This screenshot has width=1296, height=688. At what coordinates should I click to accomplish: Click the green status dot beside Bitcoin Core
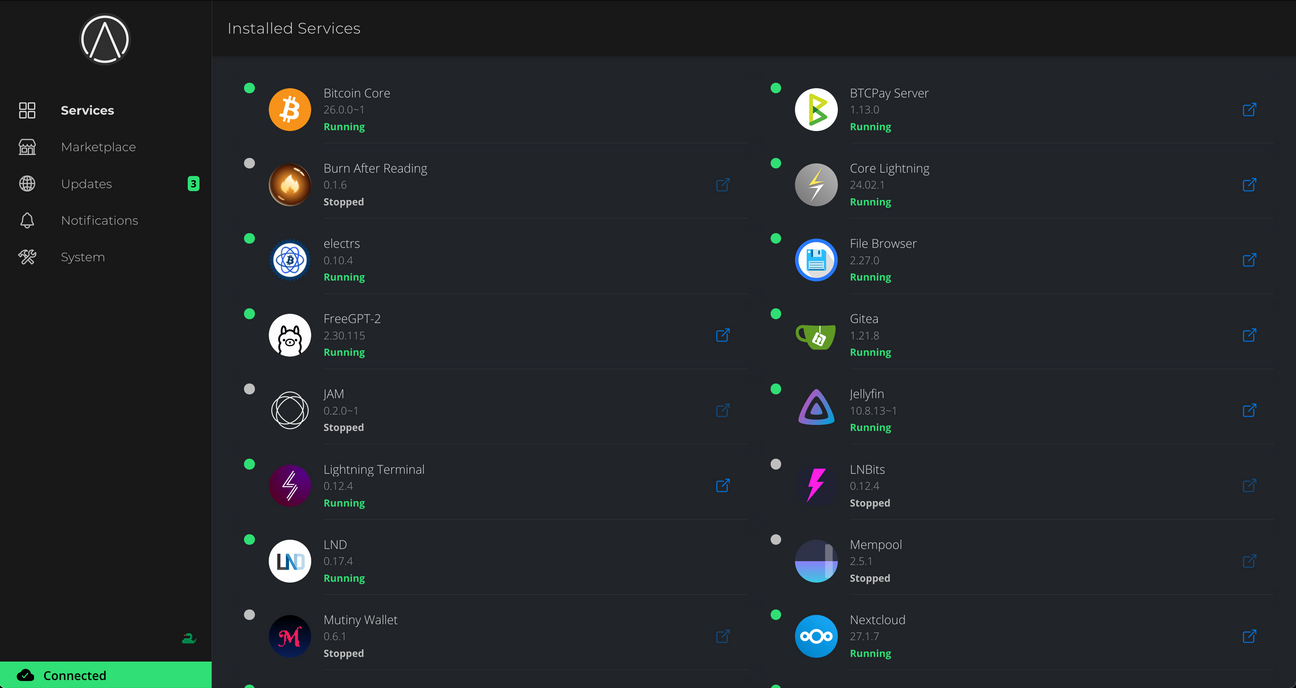[x=249, y=88]
